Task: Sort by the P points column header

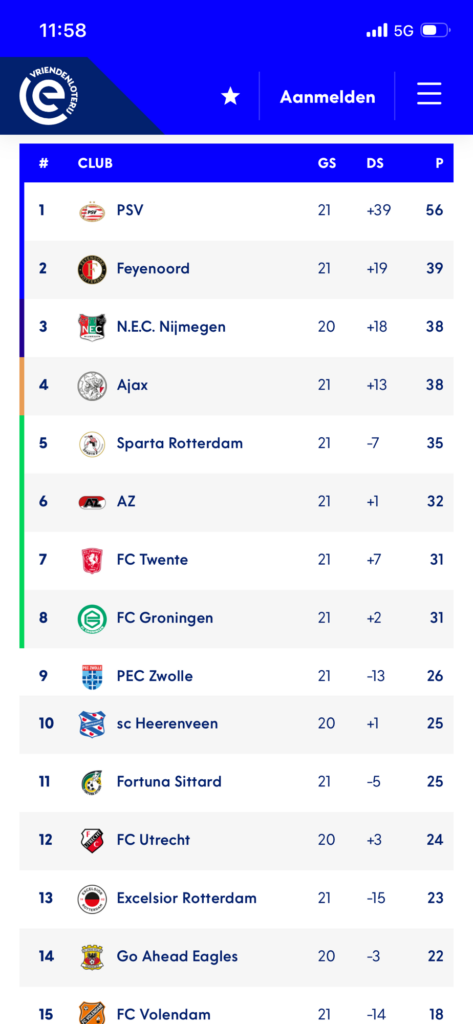Action: pos(440,163)
